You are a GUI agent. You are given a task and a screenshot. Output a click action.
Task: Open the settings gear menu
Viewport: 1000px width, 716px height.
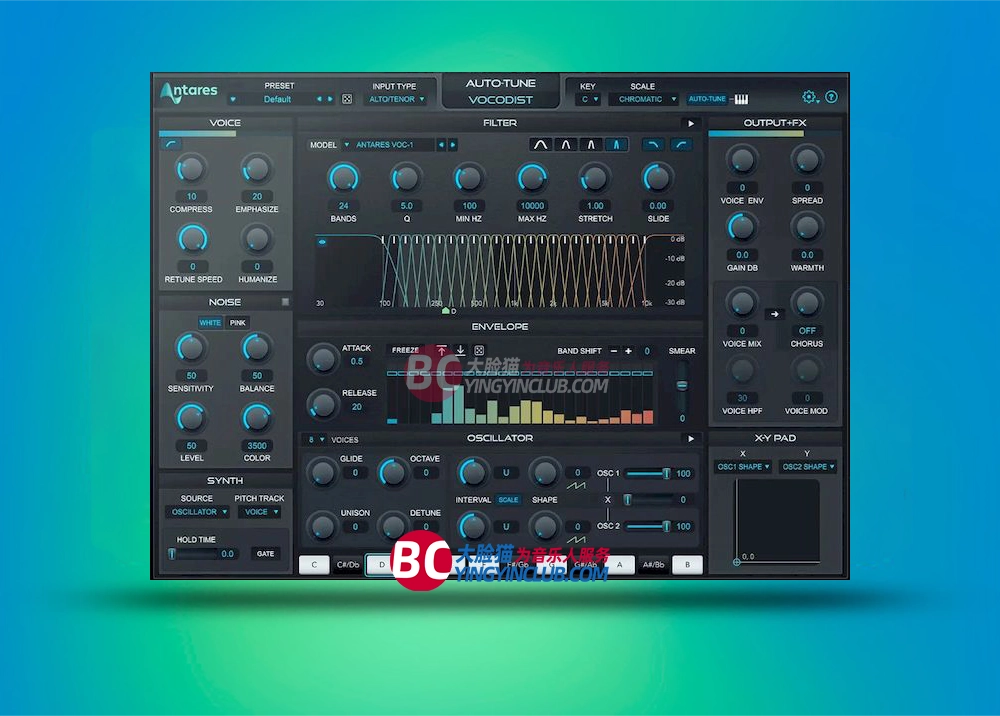tap(809, 97)
